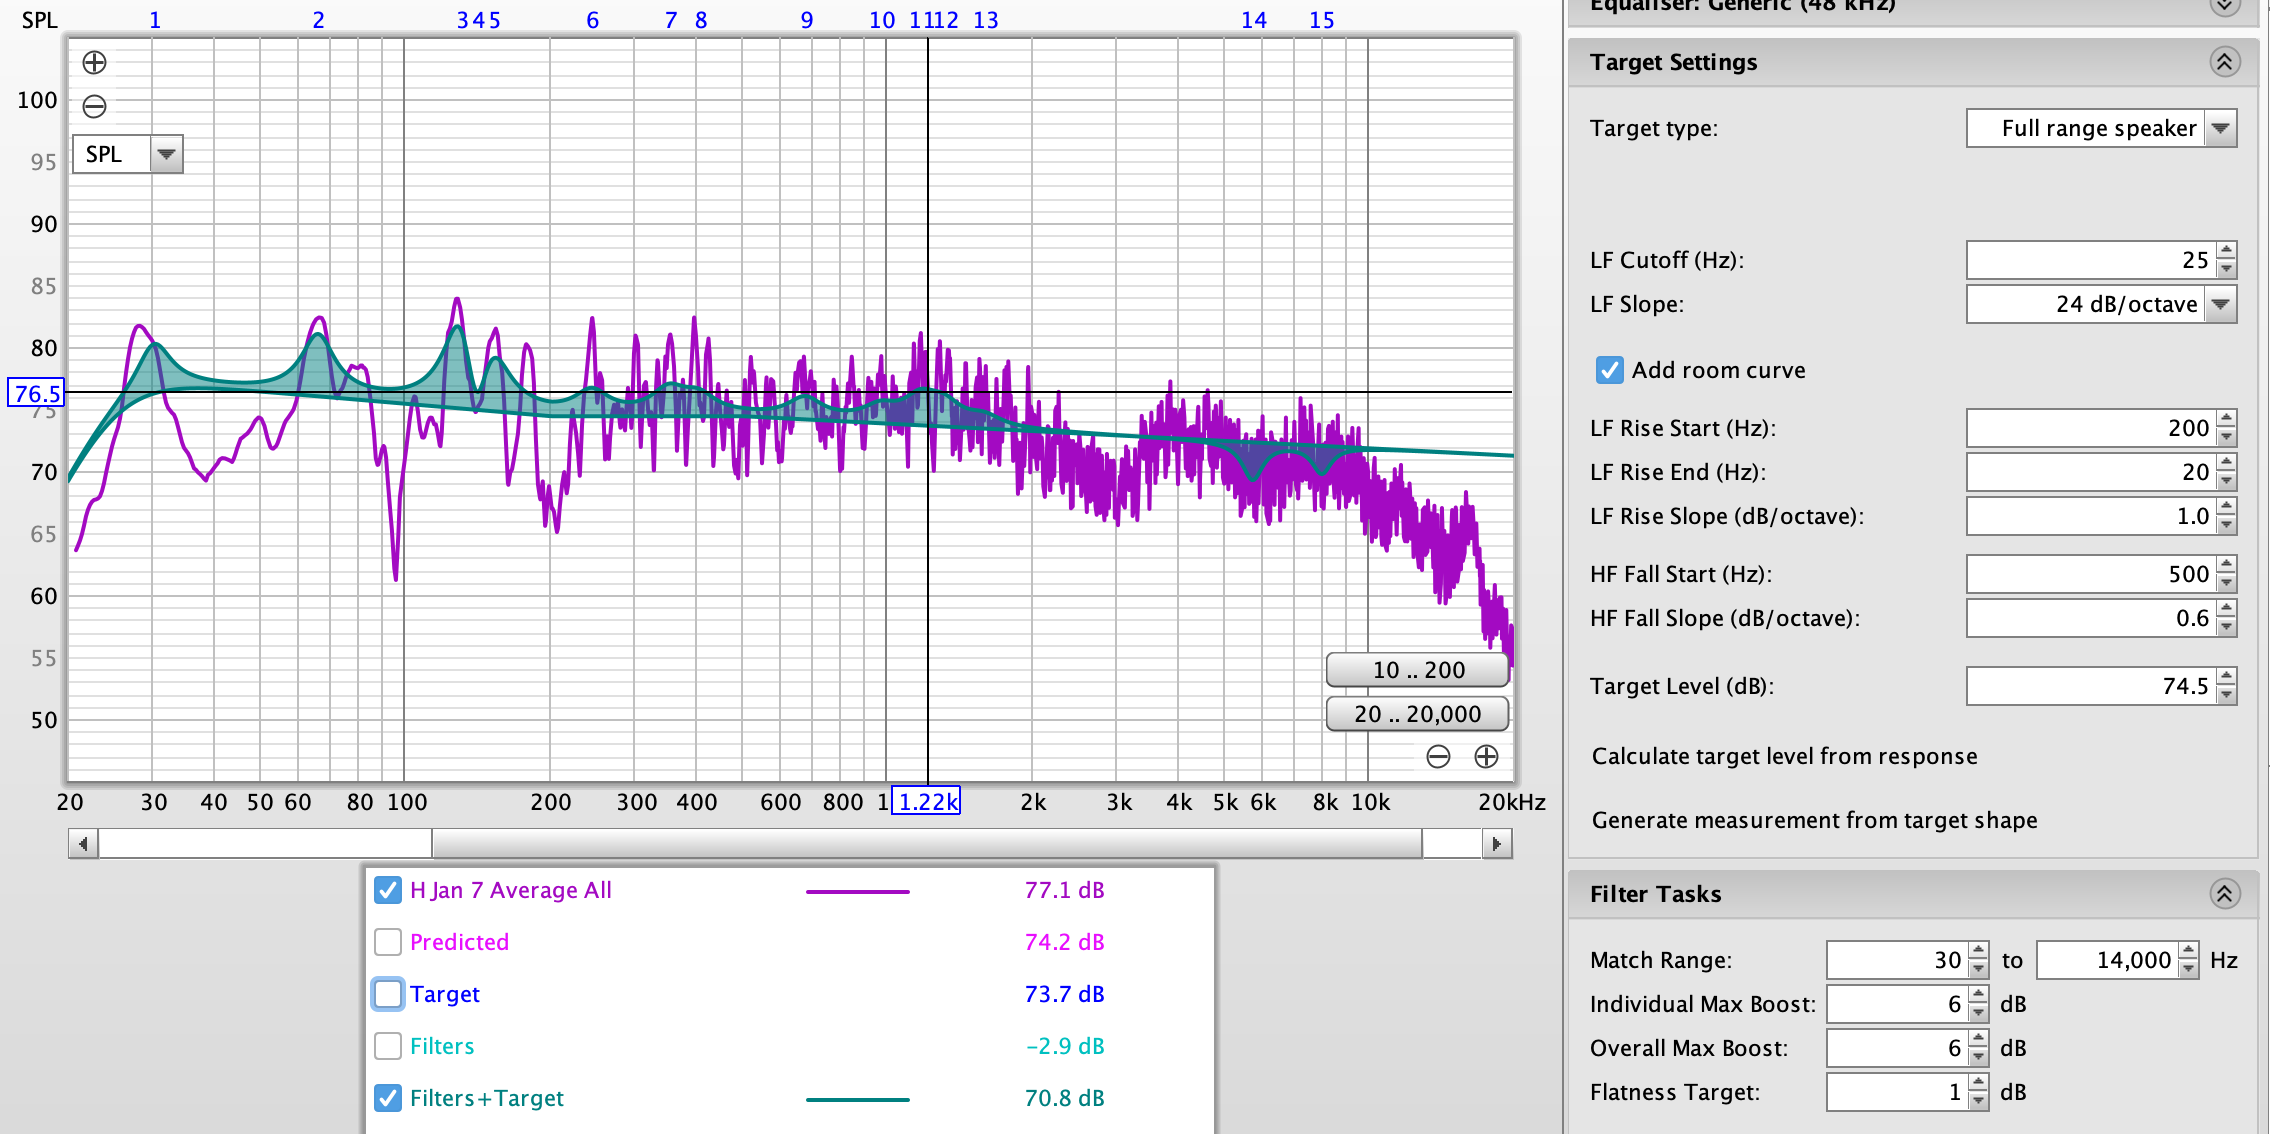Adjust Flatness Target stepper
2270x1134 pixels.
pos(1979,1092)
